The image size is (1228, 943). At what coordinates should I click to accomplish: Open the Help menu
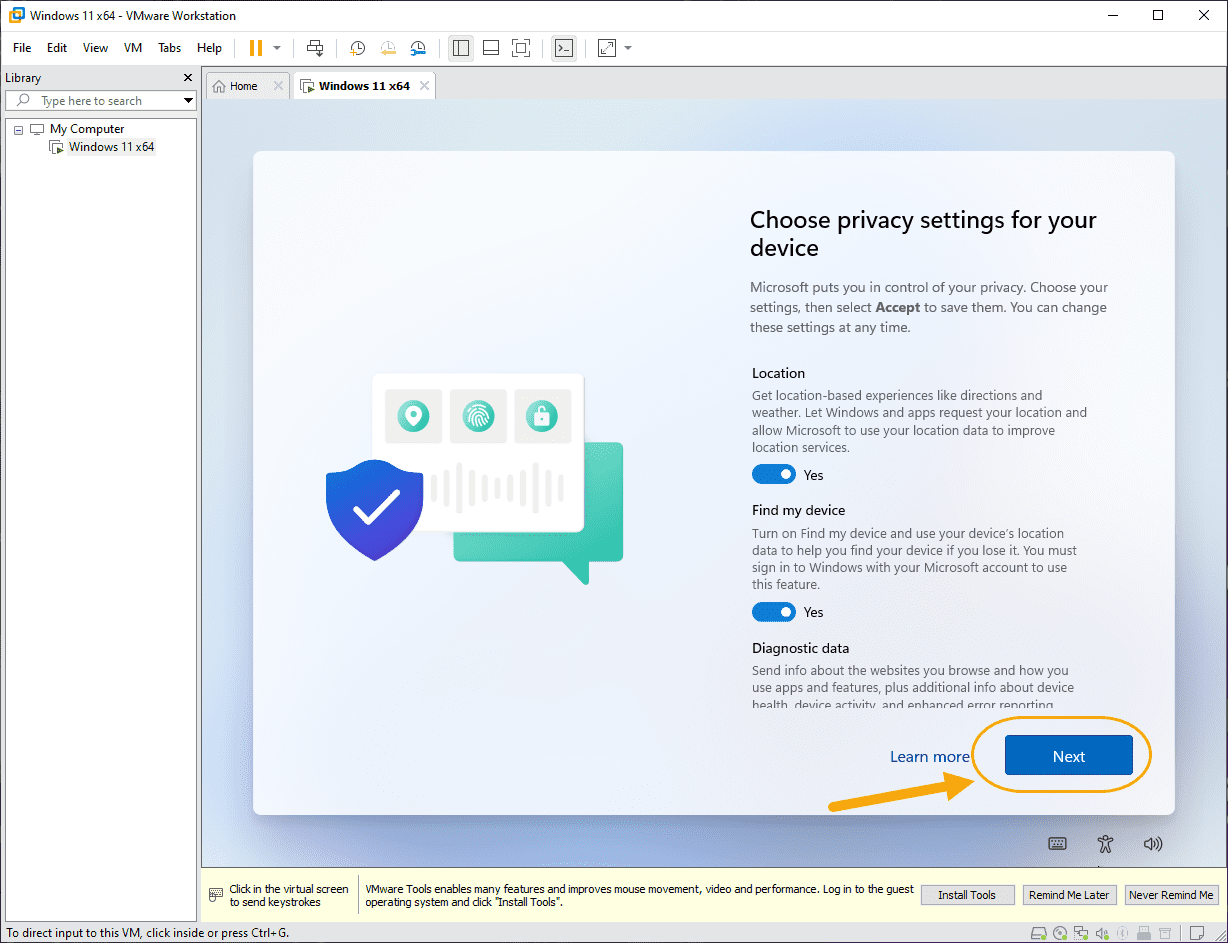point(210,48)
